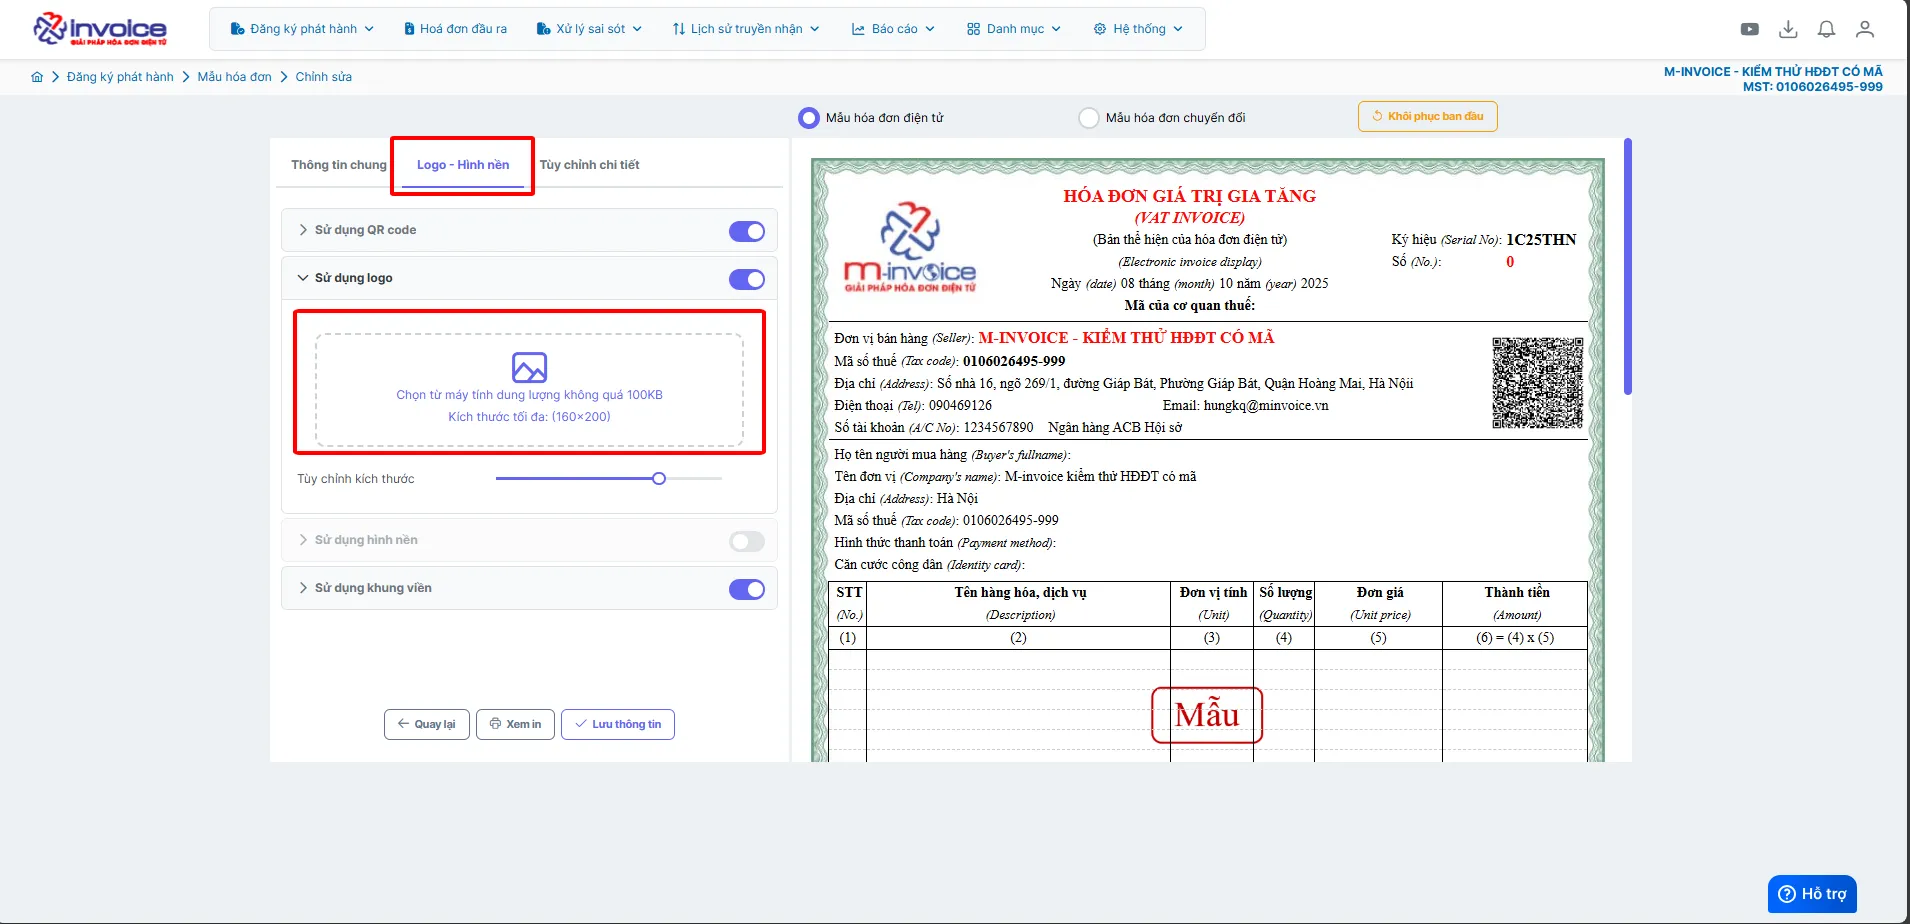Click the image upload icon in logo box
The width and height of the screenshot is (1910, 924).
(x=529, y=367)
